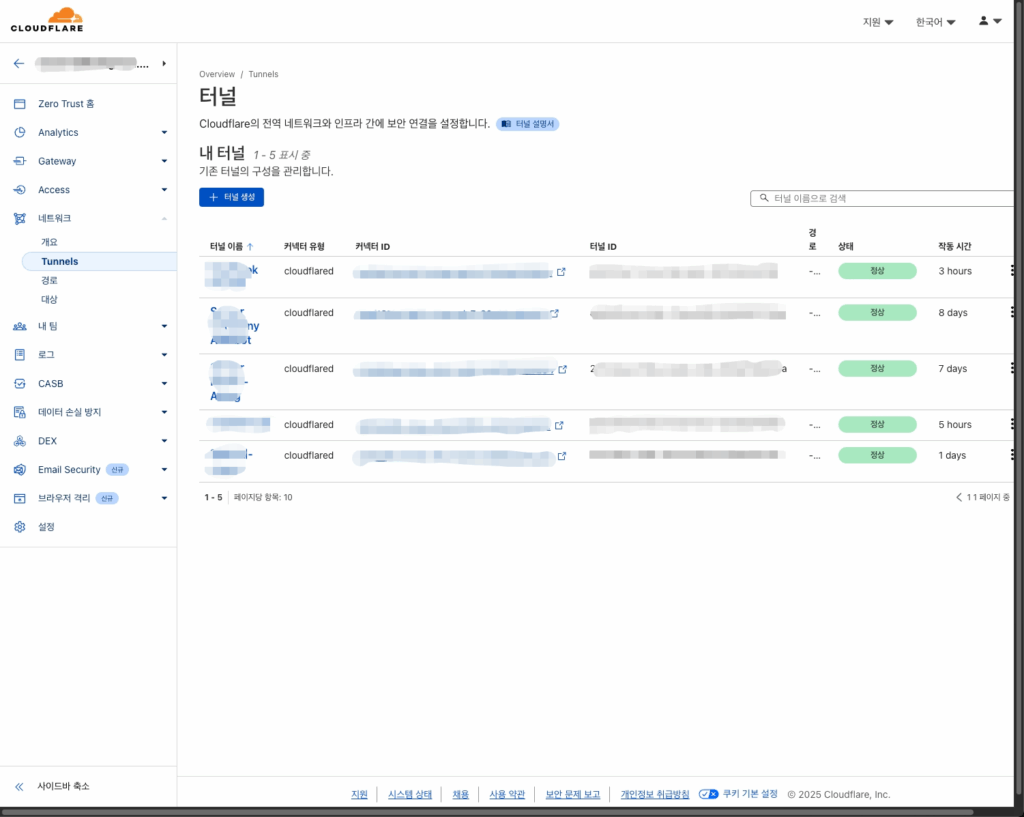This screenshot has width=1024, height=817.
Task: Click 사이드바 축소 label
Action: (63, 786)
